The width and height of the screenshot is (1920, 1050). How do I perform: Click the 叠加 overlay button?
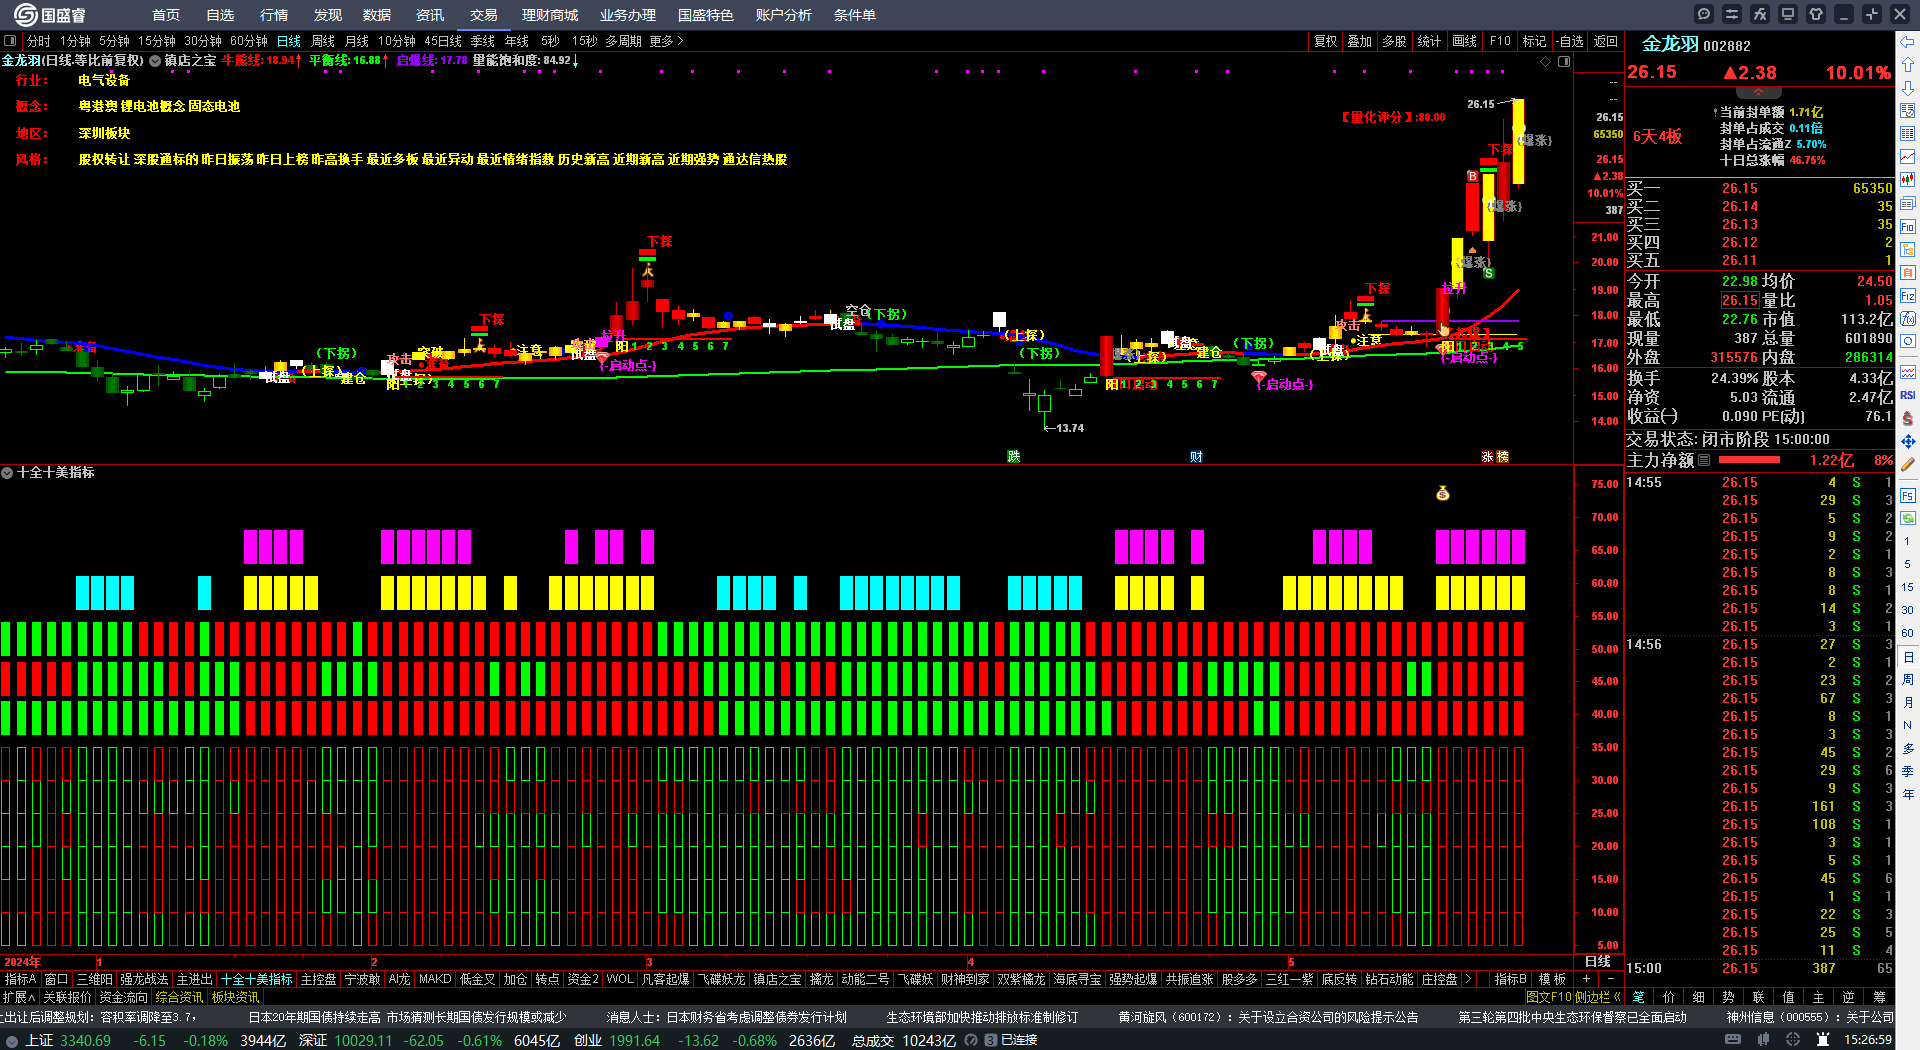tap(1359, 41)
